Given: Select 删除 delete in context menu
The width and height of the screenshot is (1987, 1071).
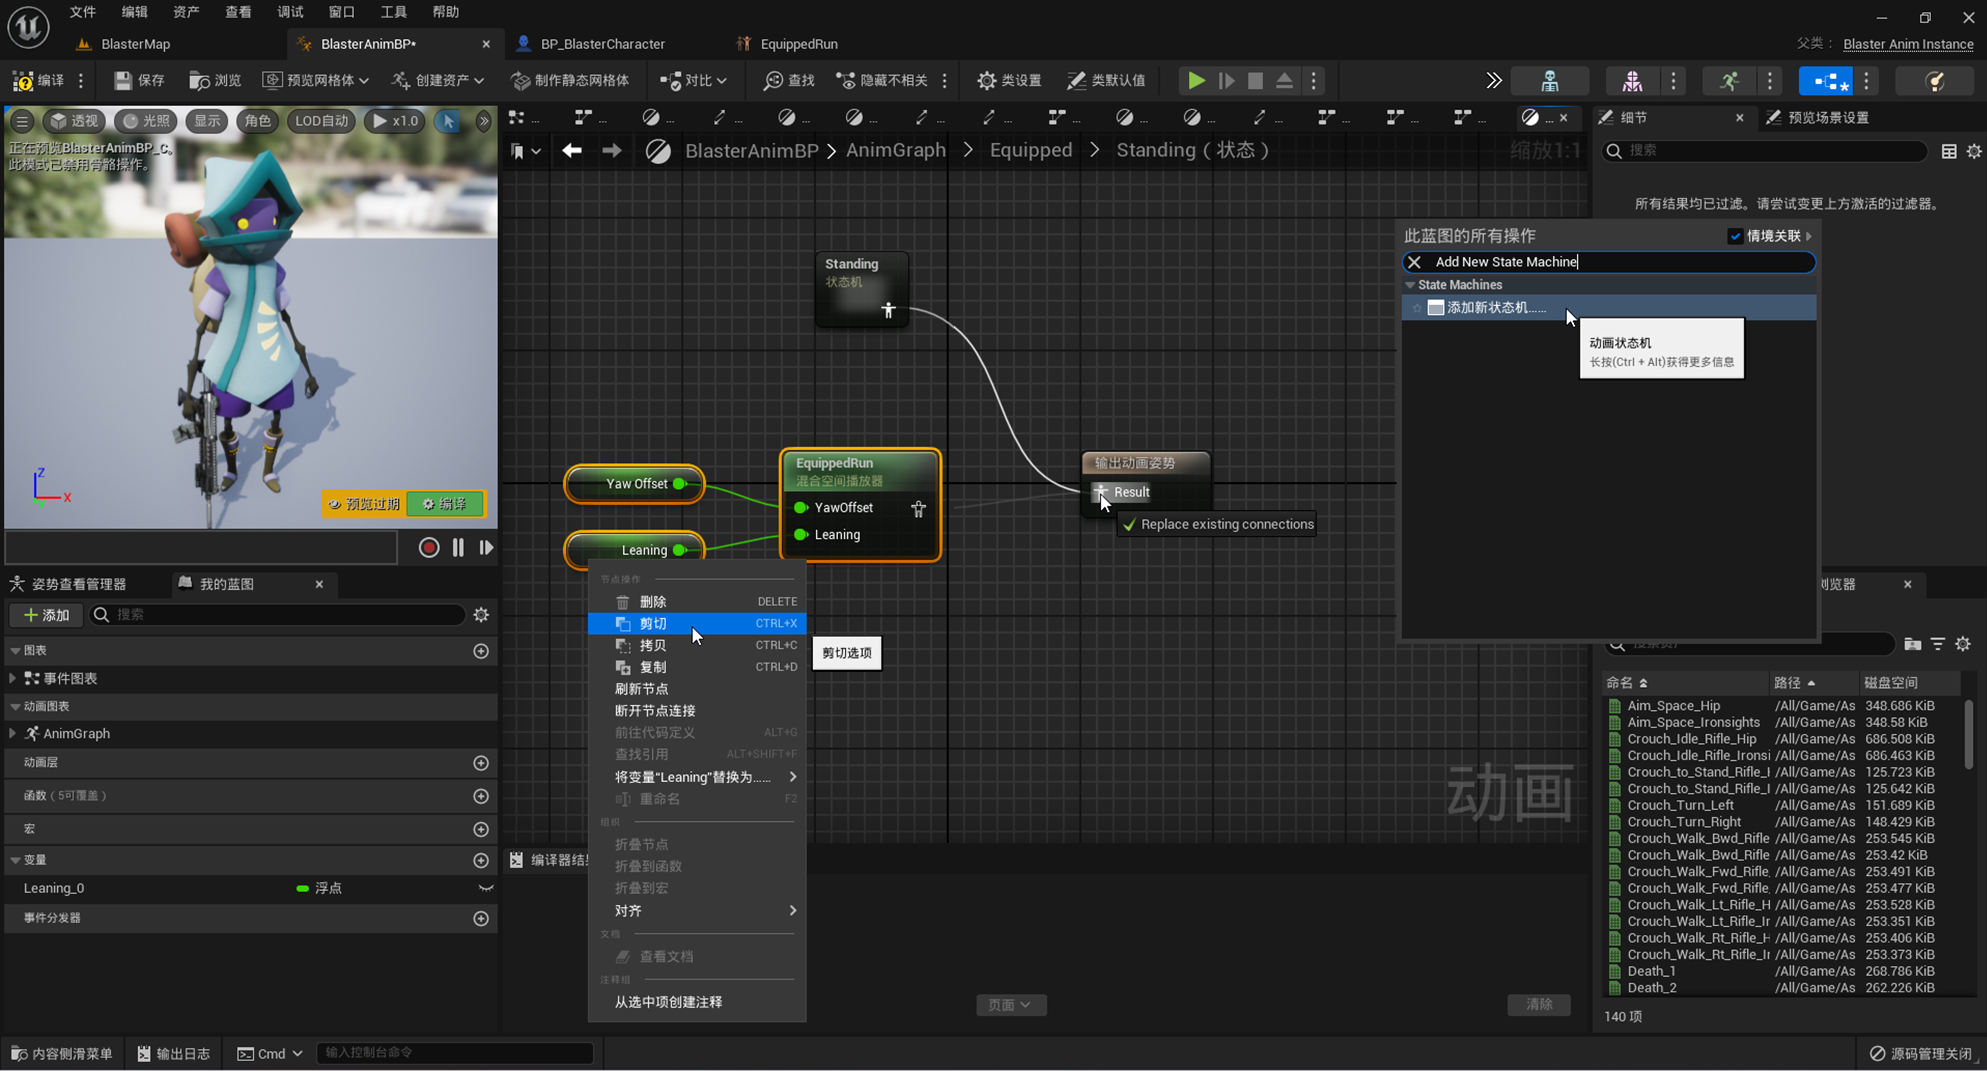Looking at the screenshot, I should pyautogui.click(x=697, y=602).
